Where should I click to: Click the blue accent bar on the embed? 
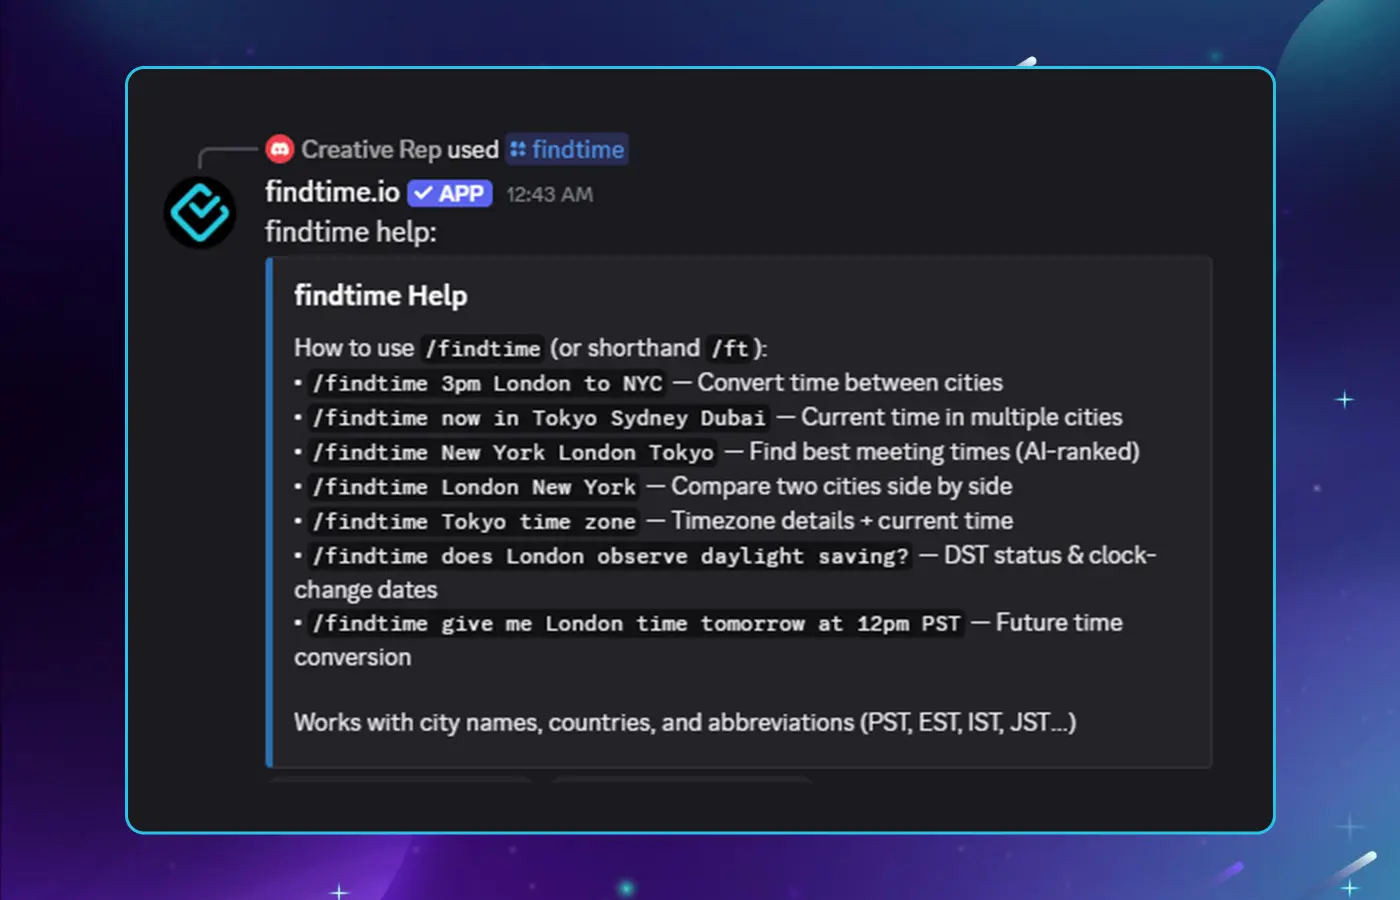click(268, 510)
